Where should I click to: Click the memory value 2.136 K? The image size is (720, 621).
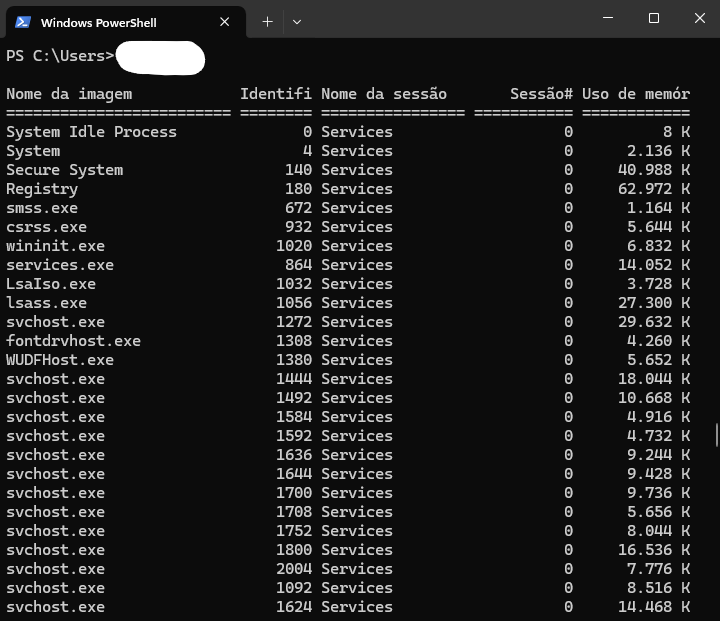click(658, 151)
